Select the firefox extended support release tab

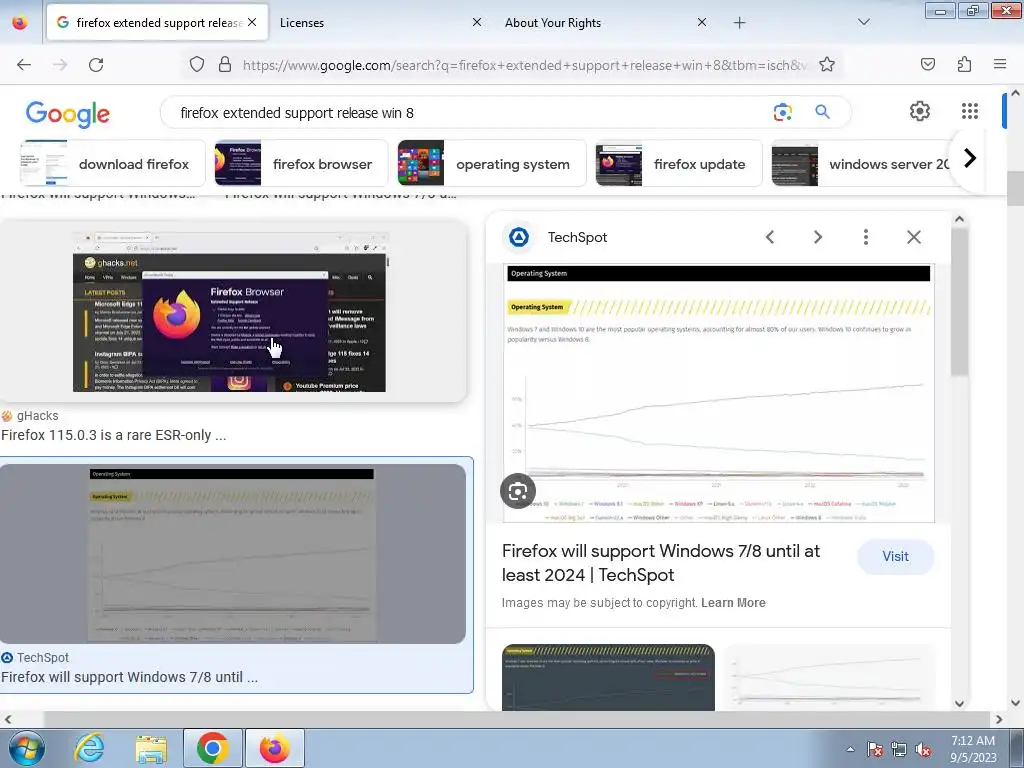(x=157, y=23)
